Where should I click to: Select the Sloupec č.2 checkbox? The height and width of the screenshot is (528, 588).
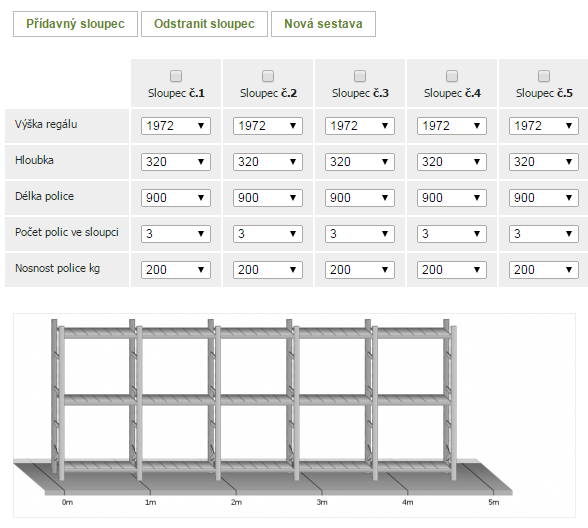(268, 76)
